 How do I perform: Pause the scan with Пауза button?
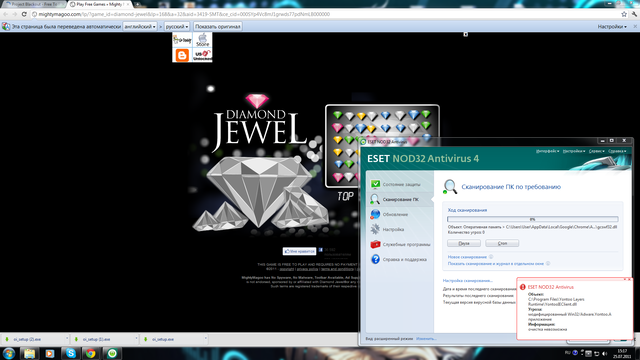coord(464,243)
